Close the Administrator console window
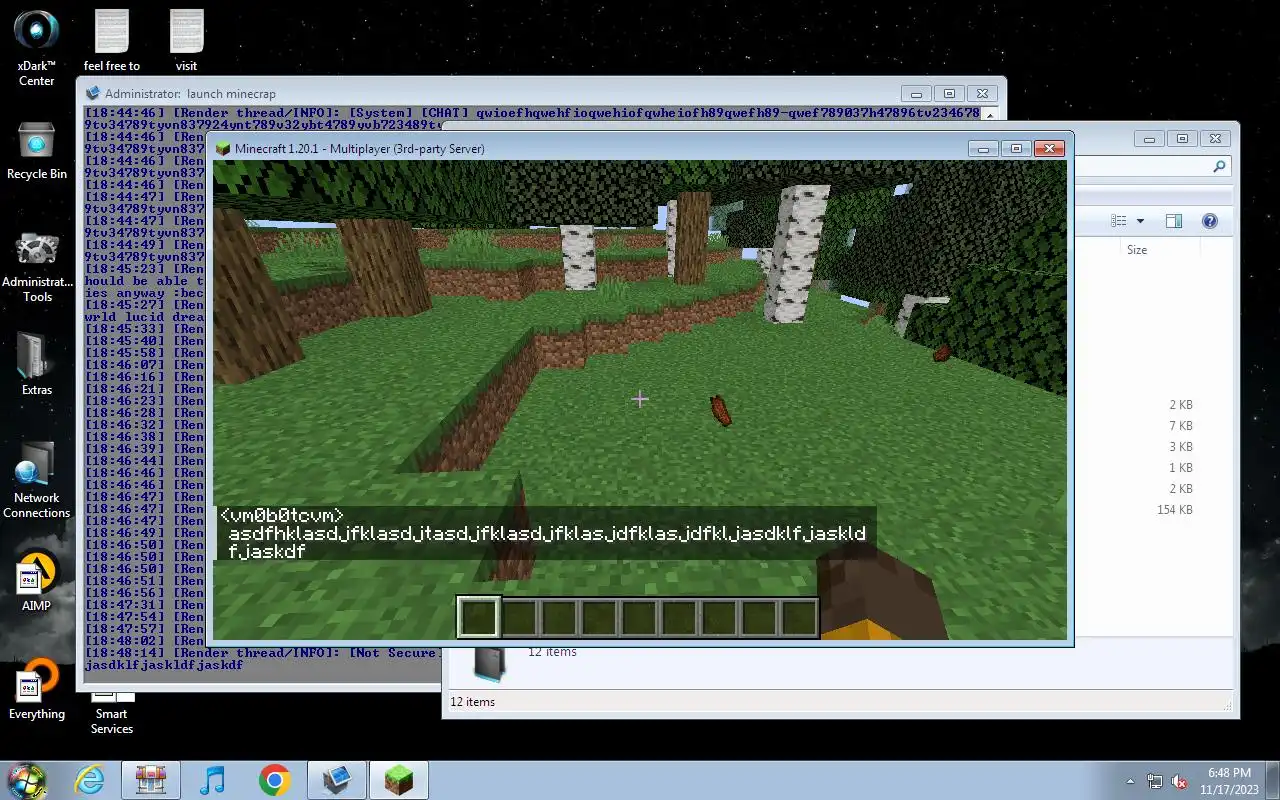 click(x=984, y=94)
